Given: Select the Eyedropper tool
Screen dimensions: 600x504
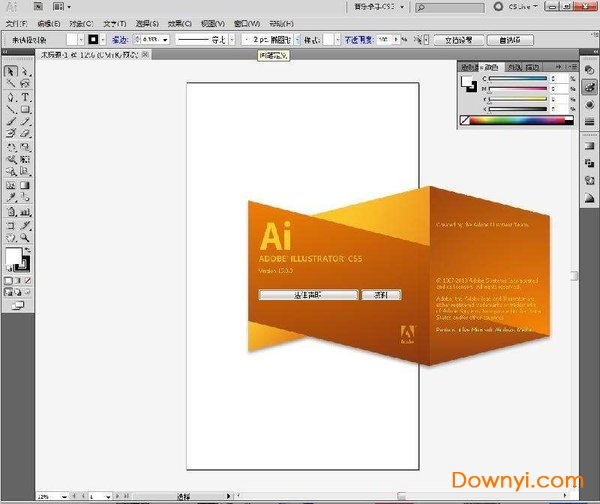Looking at the screenshot, I should click(11, 198).
